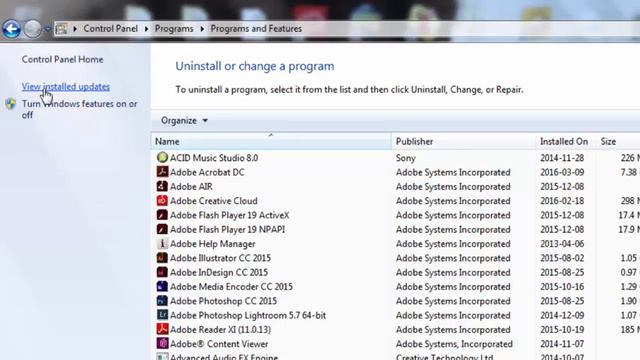Select the Adobe Help Manager entry

coord(212,244)
